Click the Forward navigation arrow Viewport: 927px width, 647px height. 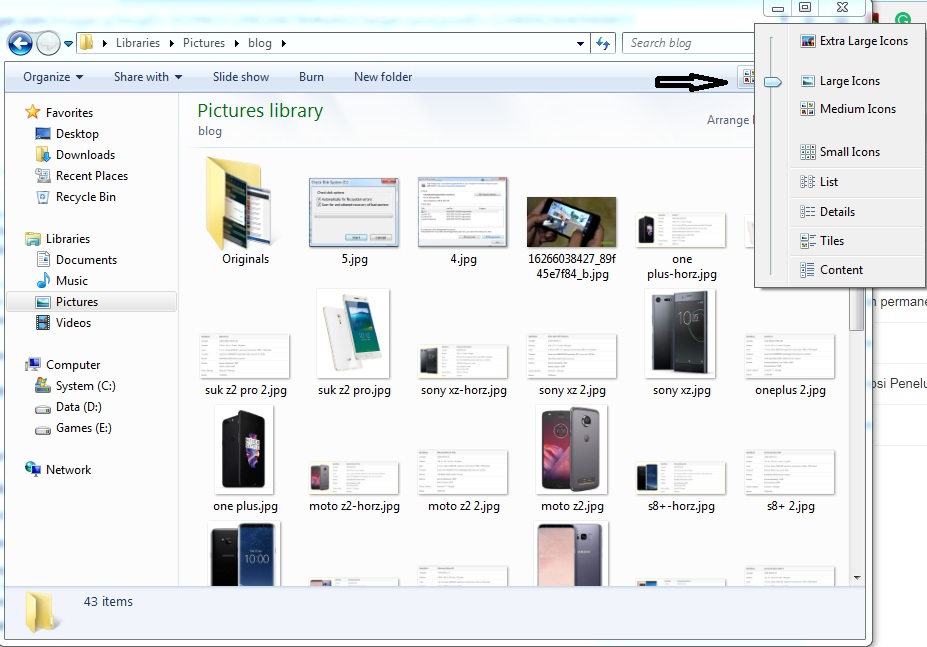[47, 43]
